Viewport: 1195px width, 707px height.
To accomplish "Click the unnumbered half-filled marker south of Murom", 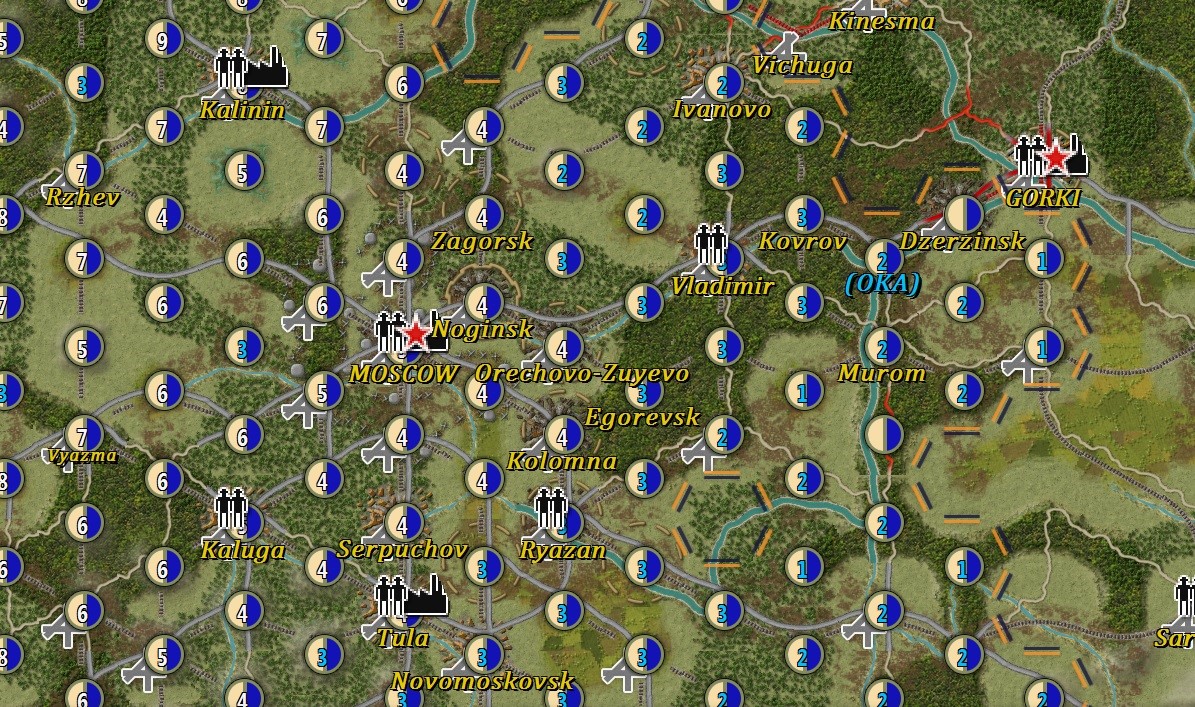I will coord(883,434).
